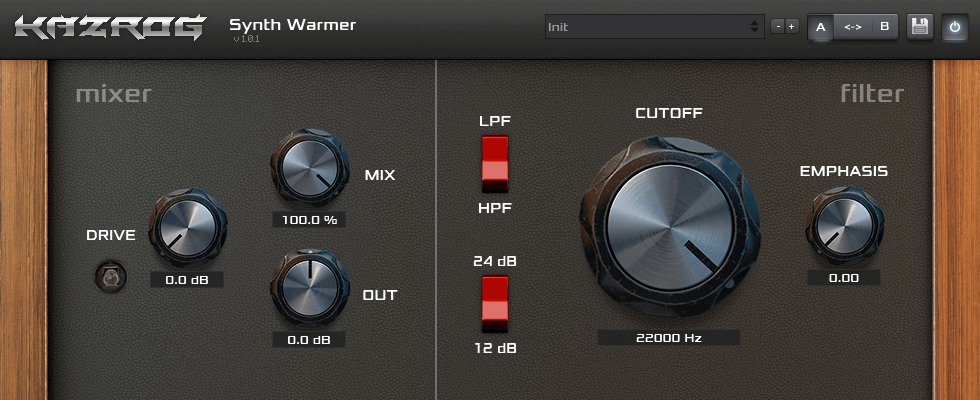Viewport: 980px width, 400px height.
Task: Click the preset dropdown up/down arrows
Action: 754,27
